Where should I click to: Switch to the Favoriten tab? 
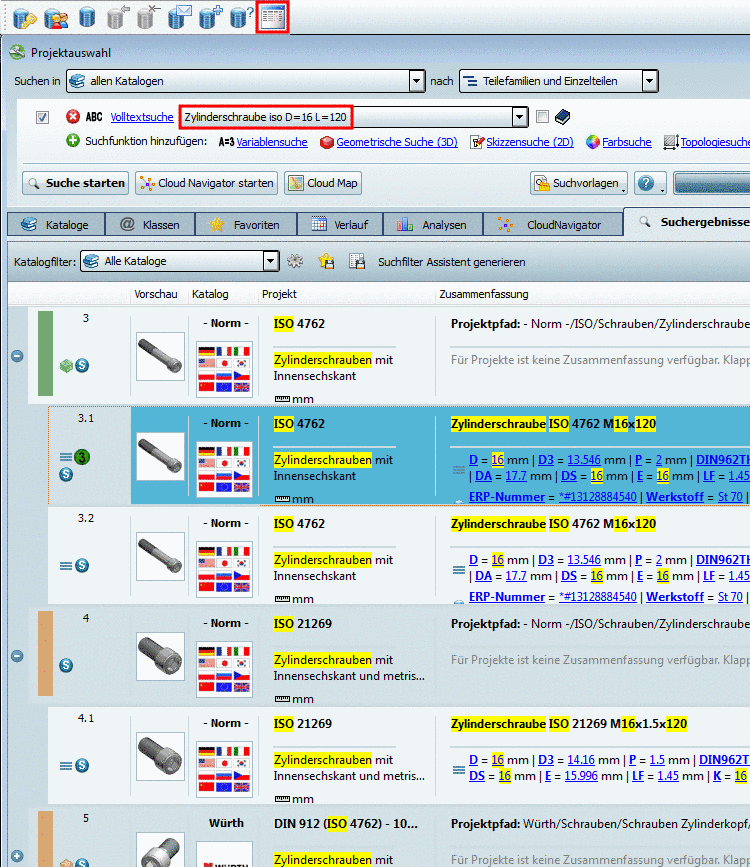246,224
